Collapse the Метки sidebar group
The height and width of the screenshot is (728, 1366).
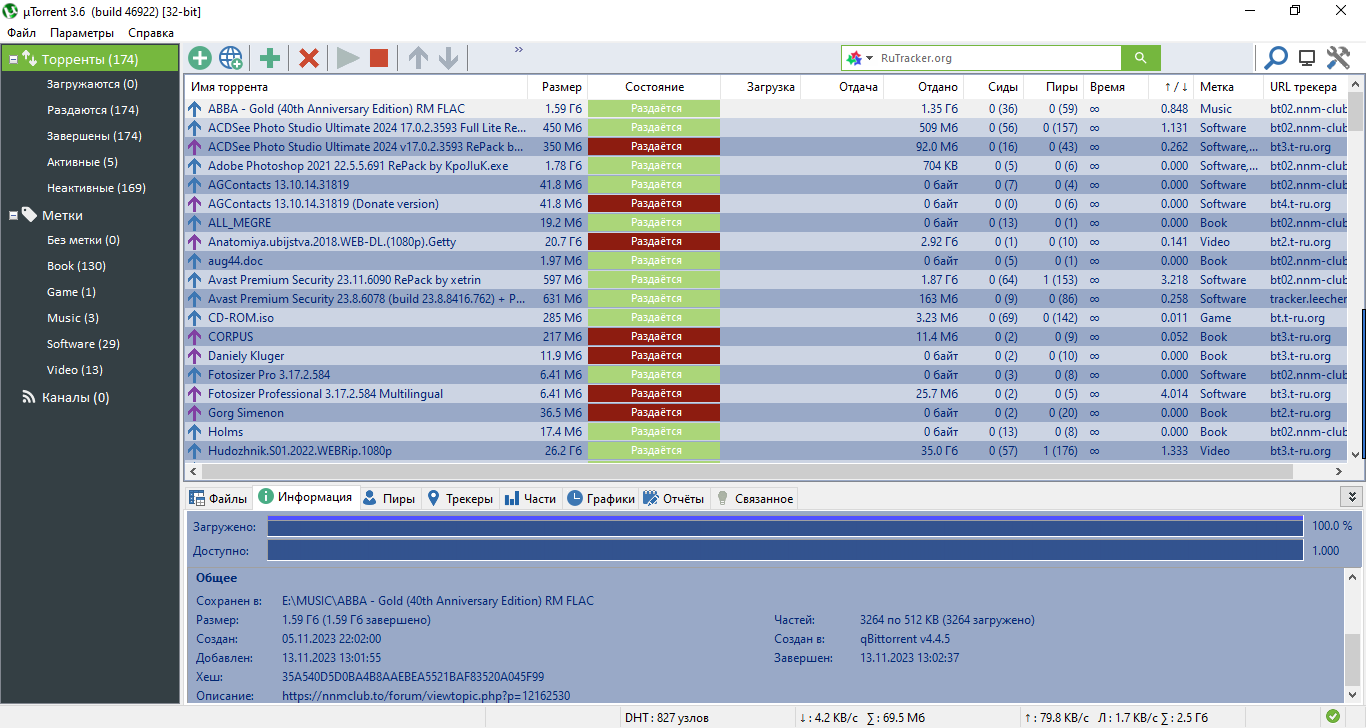13,215
